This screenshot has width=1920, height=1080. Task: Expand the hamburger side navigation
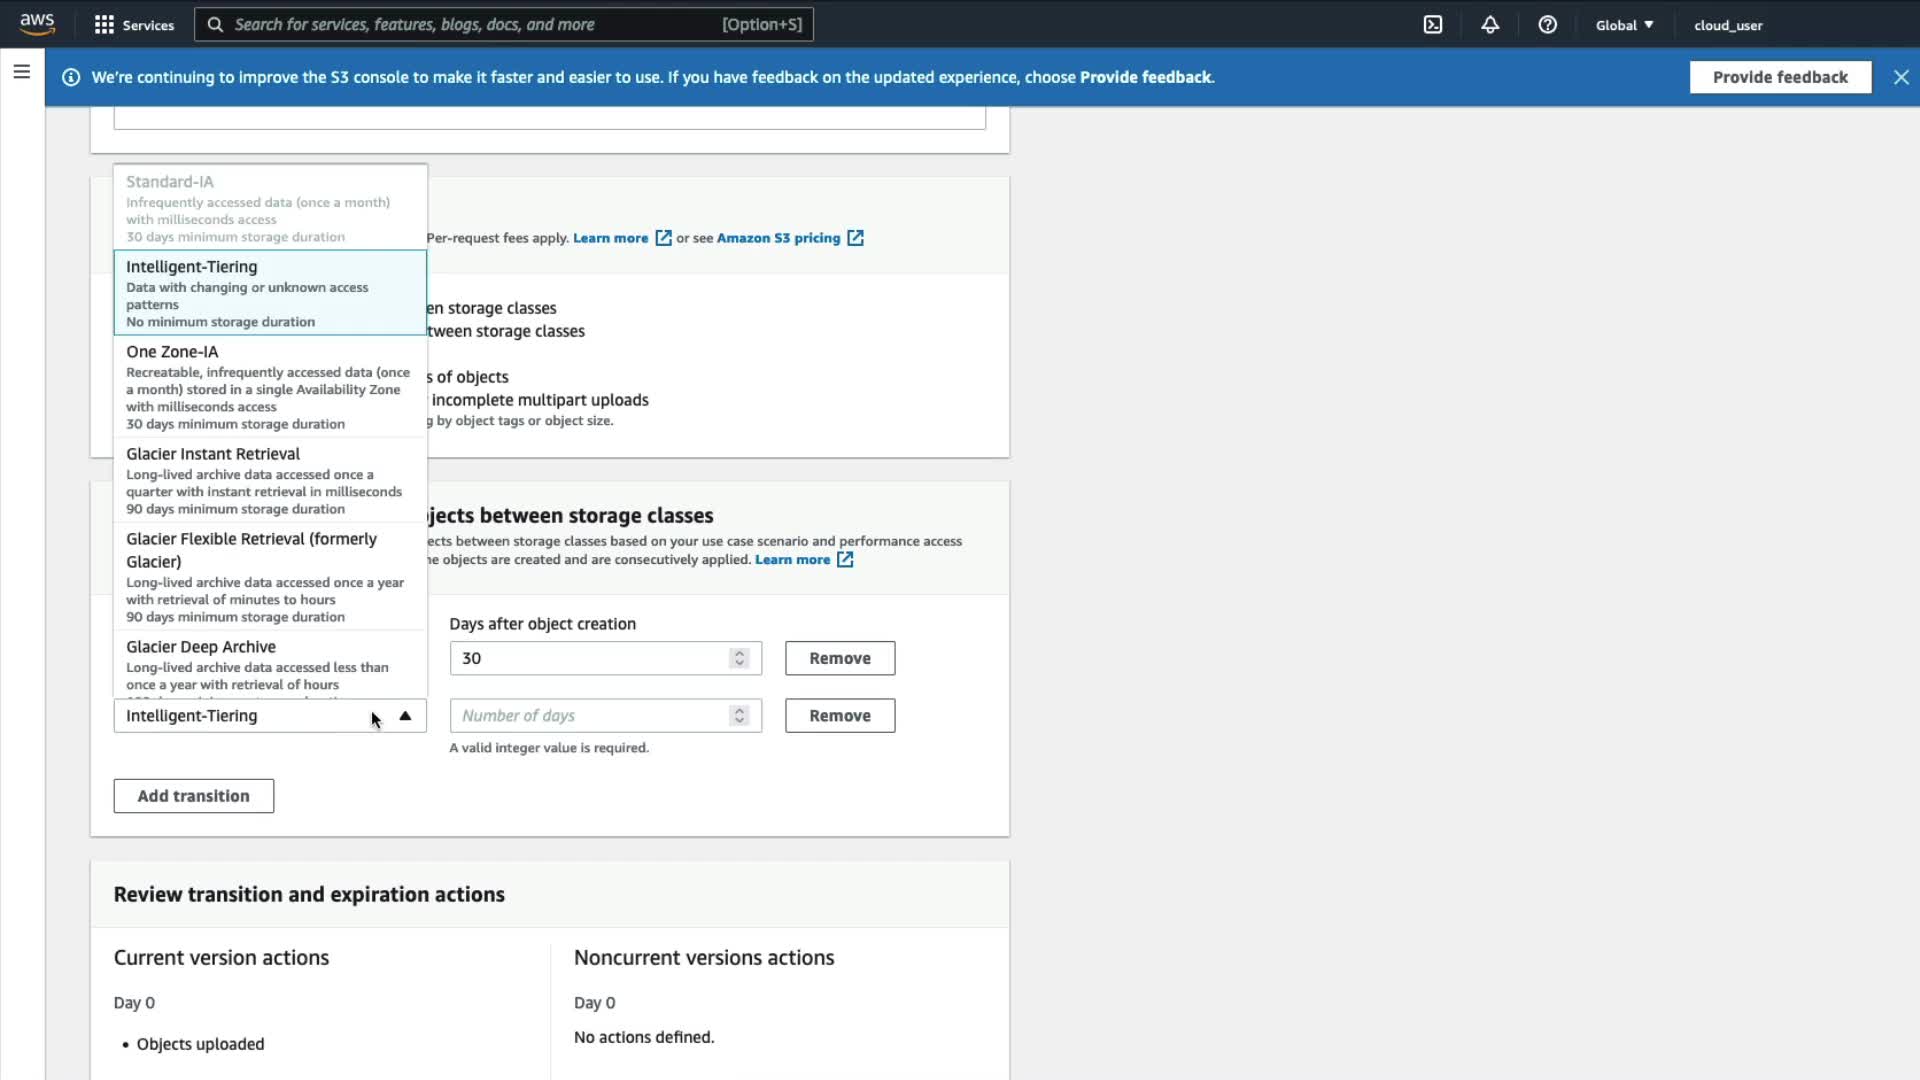pyautogui.click(x=21, y=72)
